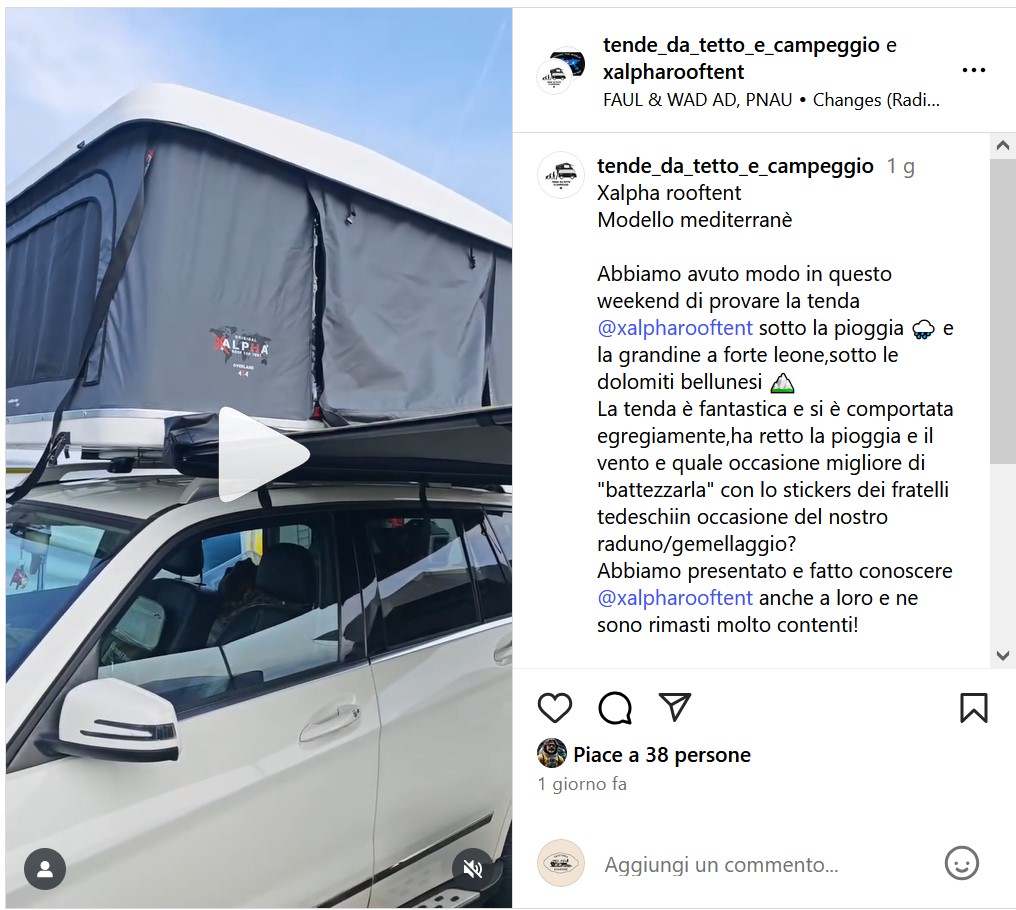This screenshot has width=1016, height=910.
Task: Open the emoji picker smiley icon
Action: click(x=962, y=863)
